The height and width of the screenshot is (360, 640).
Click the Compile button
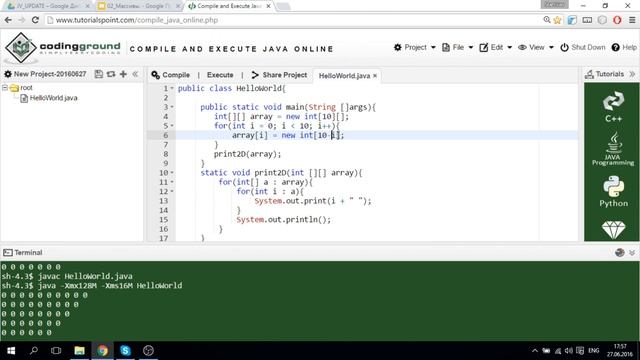point(171,75)
